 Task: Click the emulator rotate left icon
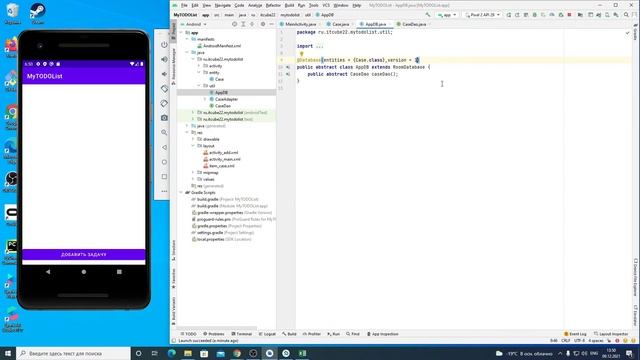click(x=164, y=89)
